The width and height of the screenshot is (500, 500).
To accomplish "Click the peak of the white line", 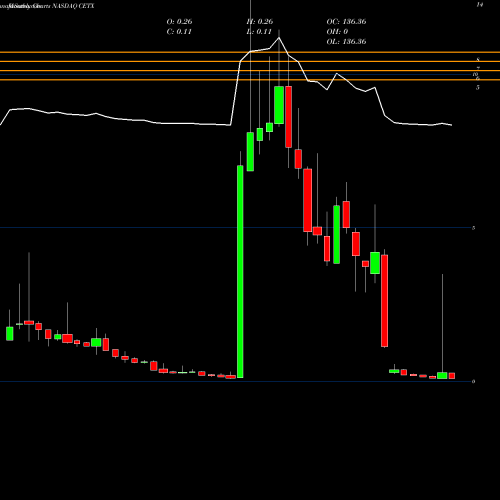I will [279, 38].
